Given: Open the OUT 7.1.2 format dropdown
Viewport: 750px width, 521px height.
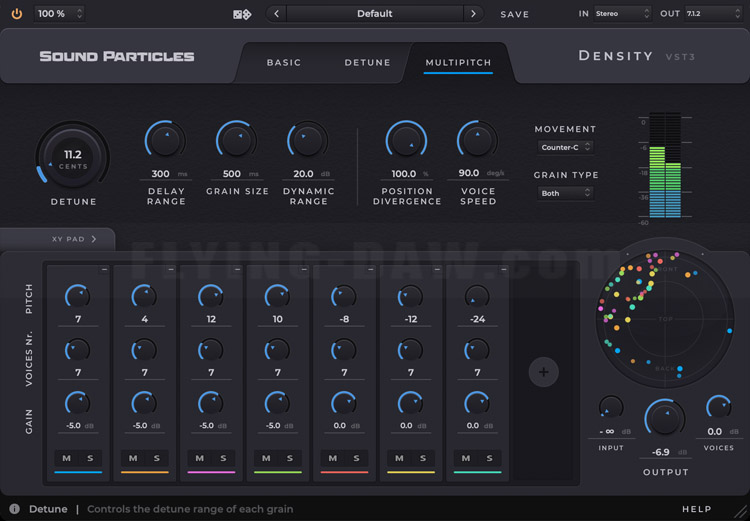Looking at the screenshot, I should pos(713,14).
